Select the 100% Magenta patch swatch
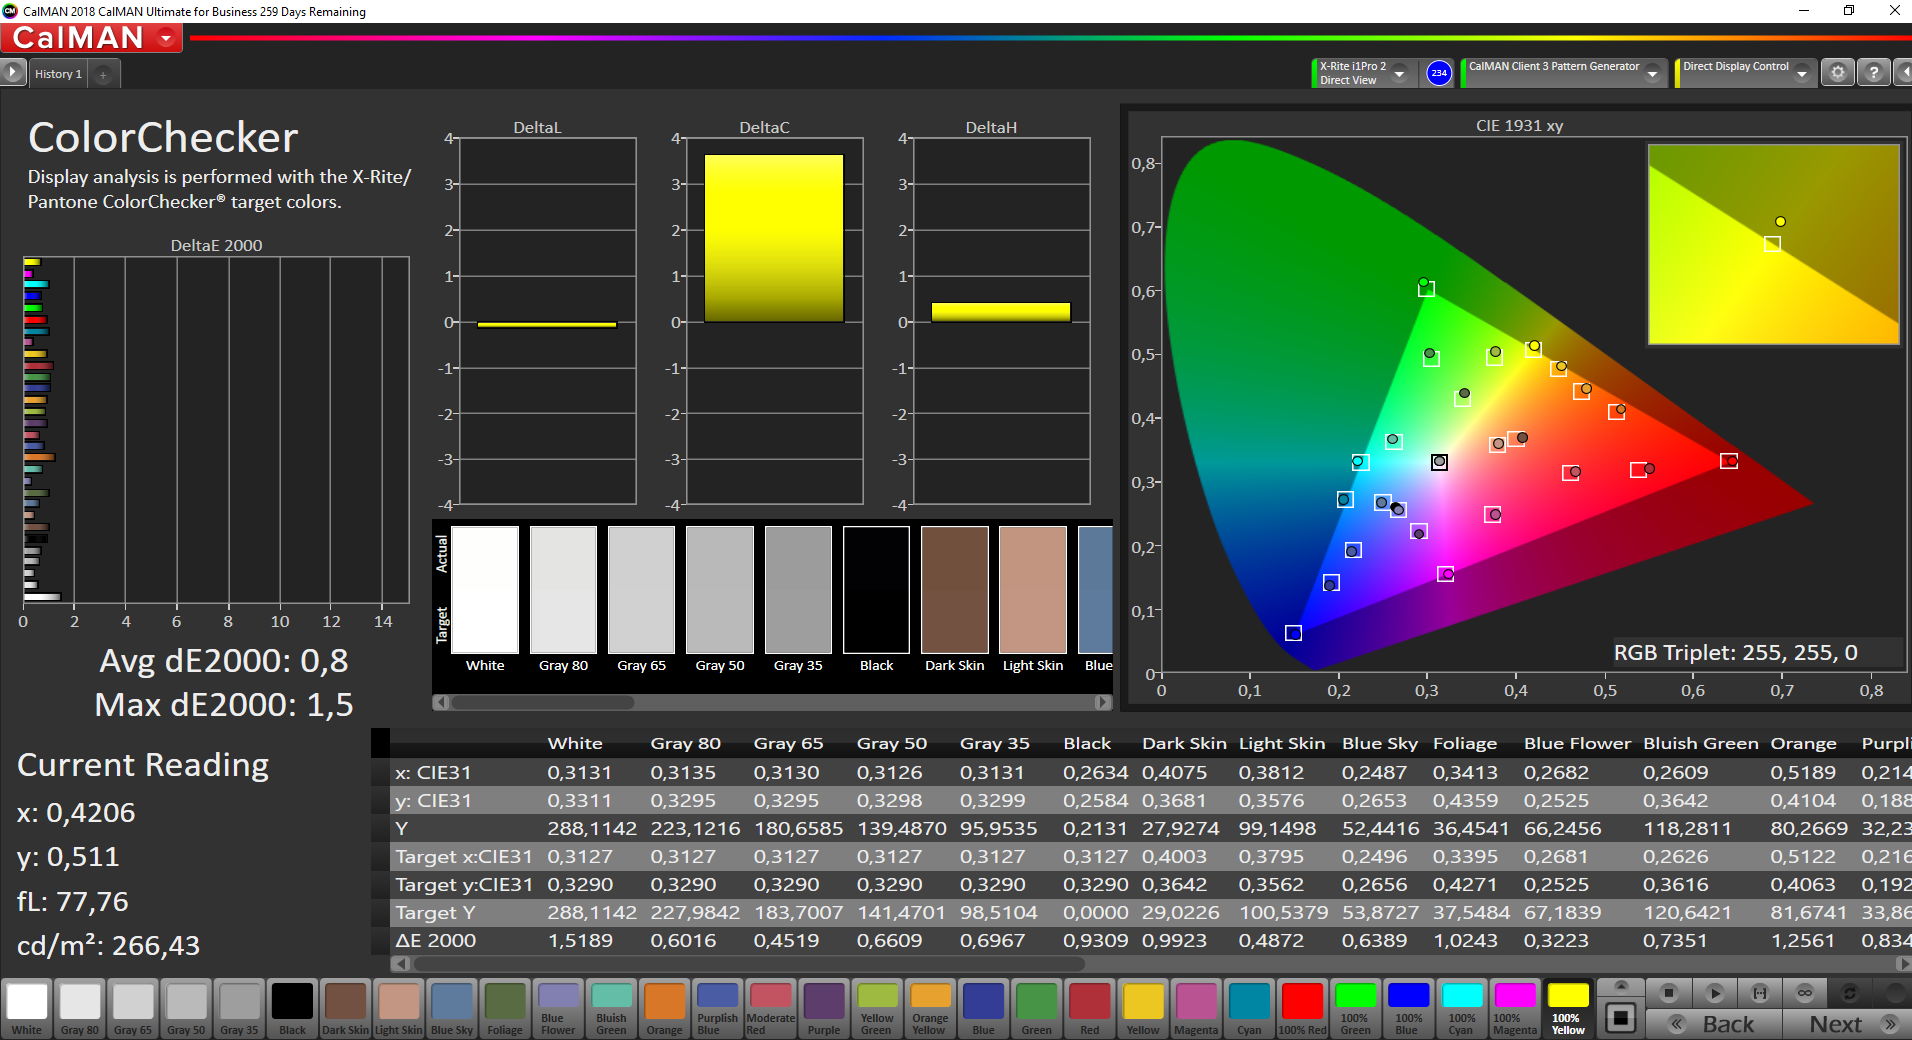 [1515, 1008]
